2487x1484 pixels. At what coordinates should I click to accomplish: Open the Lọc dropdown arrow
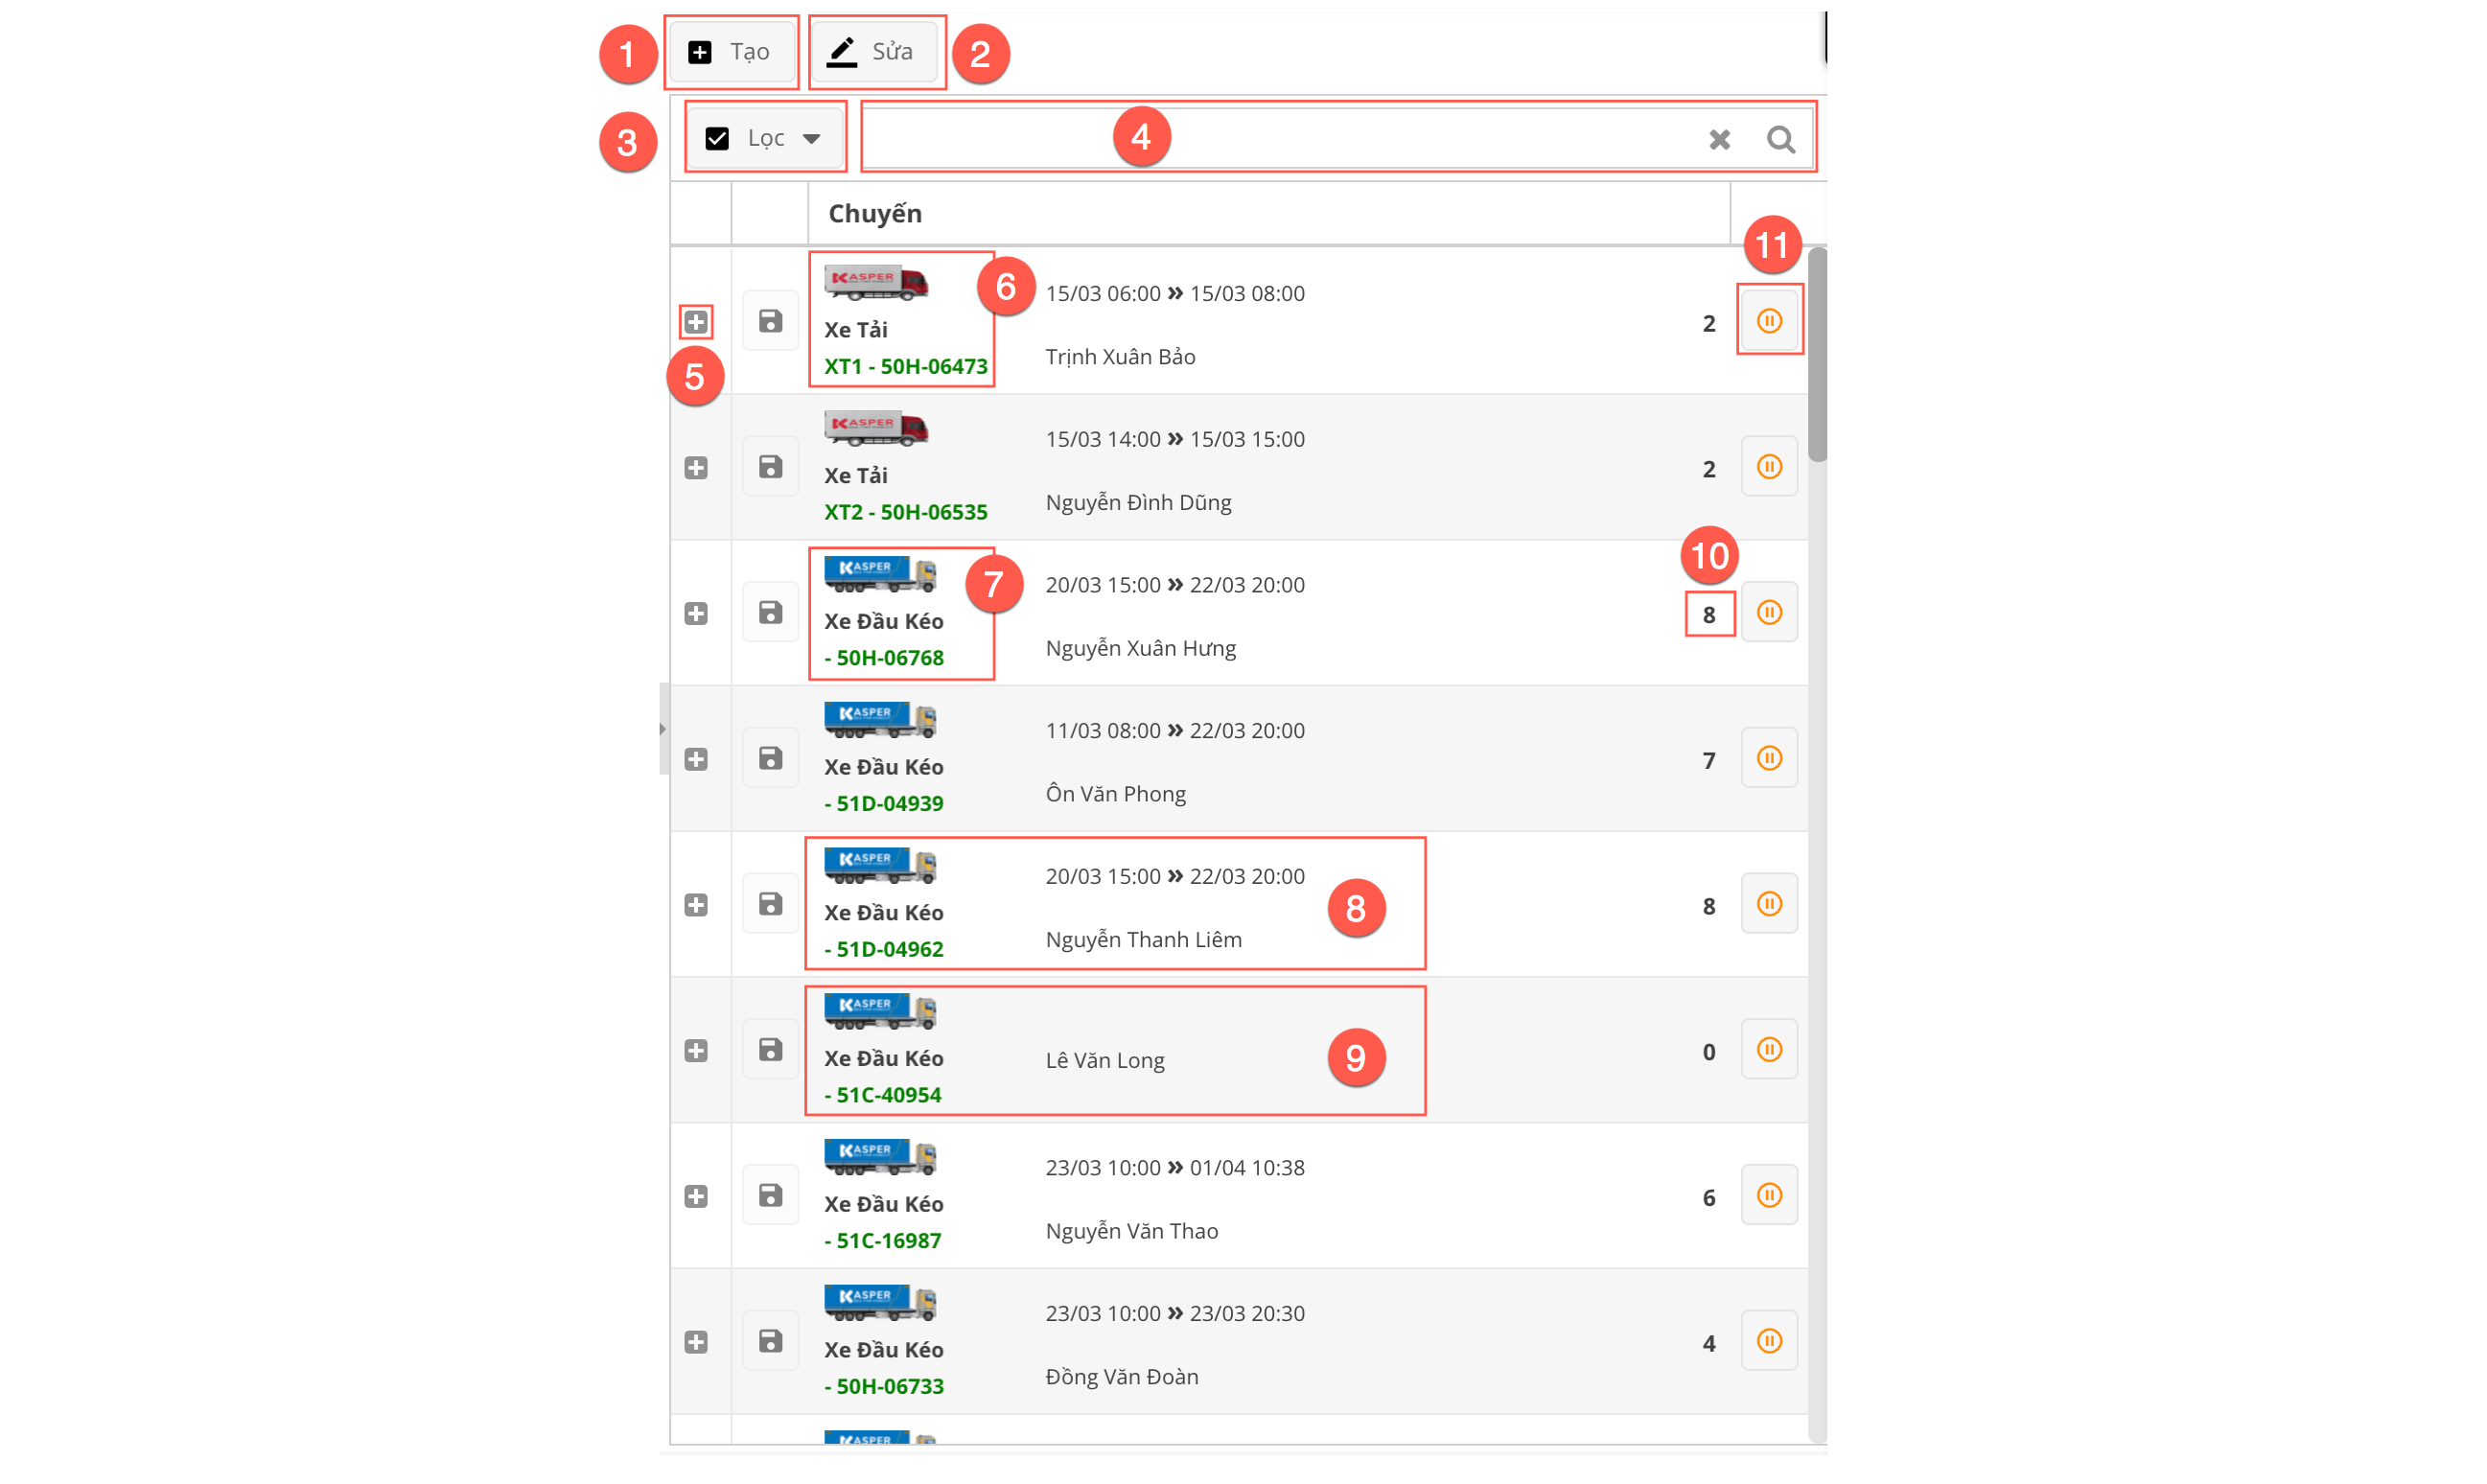(x=811, y=138)
